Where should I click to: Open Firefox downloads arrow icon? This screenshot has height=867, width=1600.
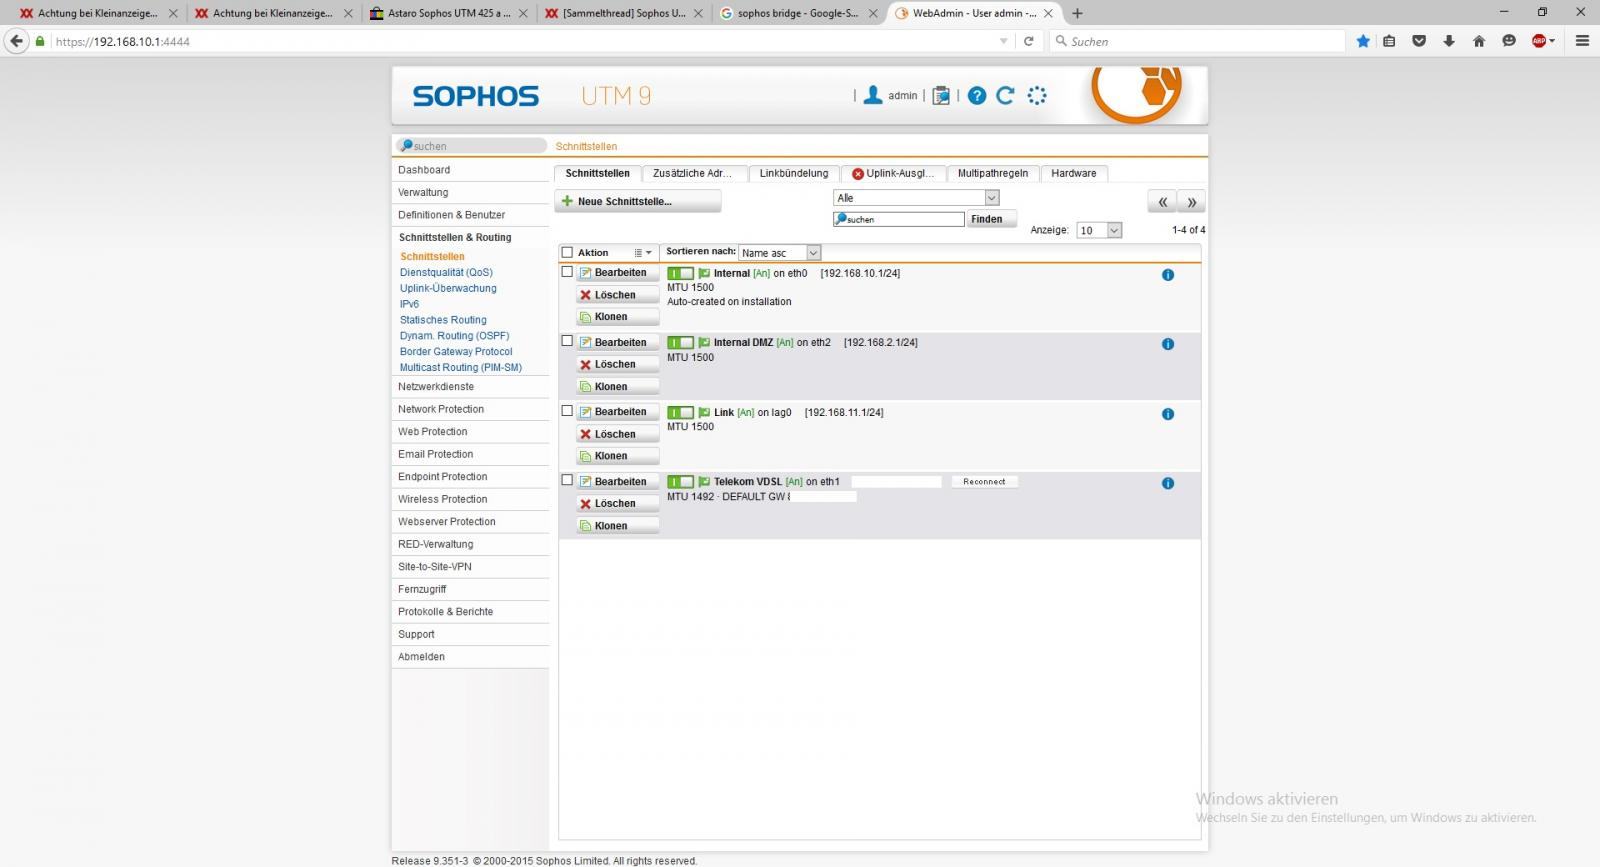click(x=1448, y=41)
